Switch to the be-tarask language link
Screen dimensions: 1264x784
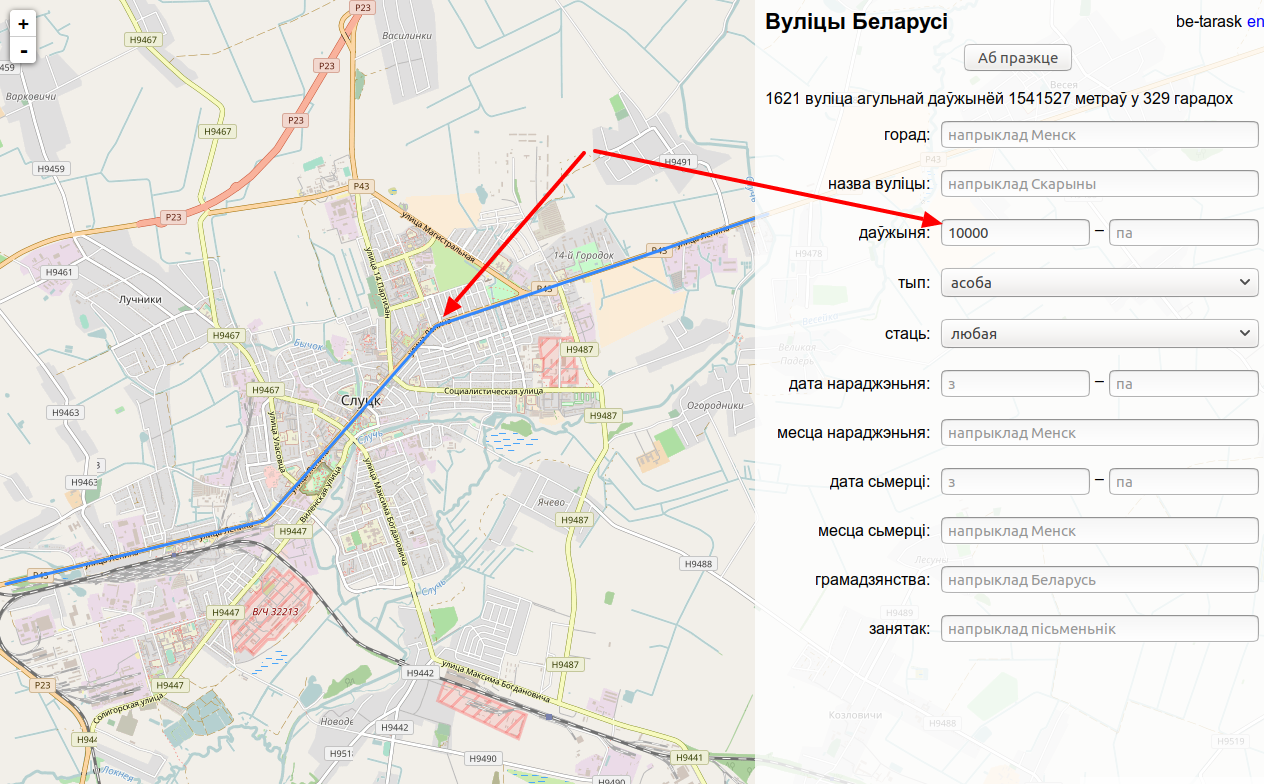click(1208, 21)
